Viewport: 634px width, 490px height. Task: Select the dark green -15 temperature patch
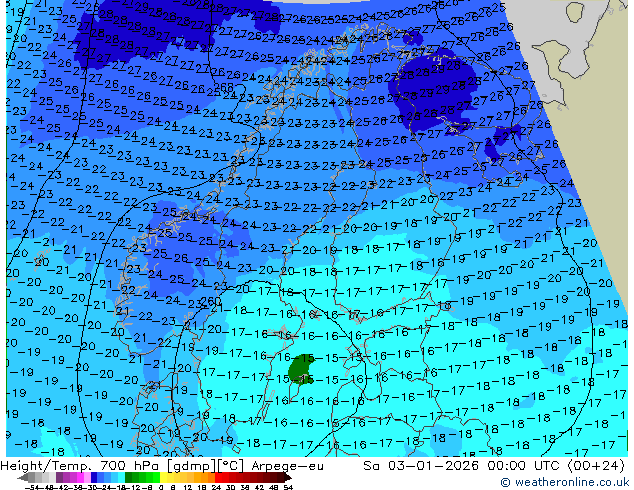point(301,369)
